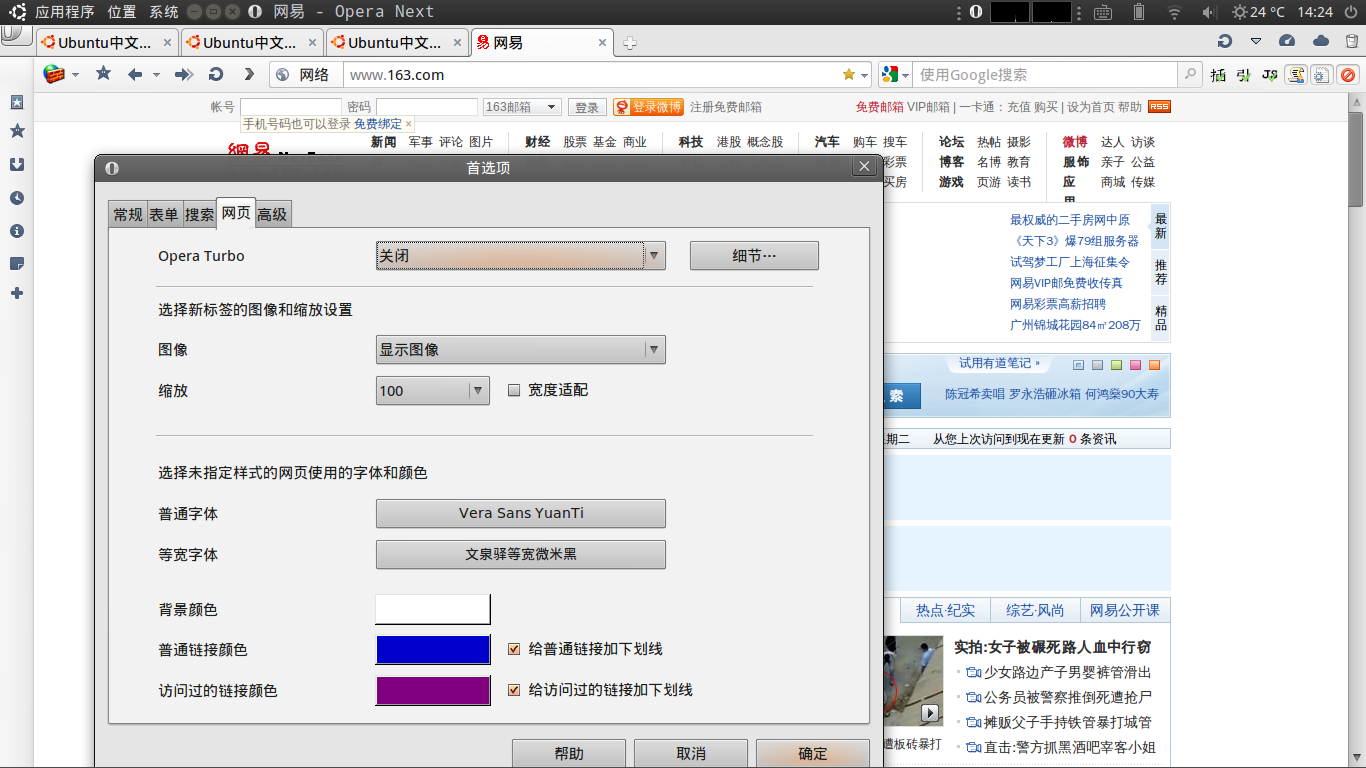Image resolution: width=1366 pixels, height=768 pixels.
Task: Click the volume icon in the system tray
Action: pos(1208,12)
